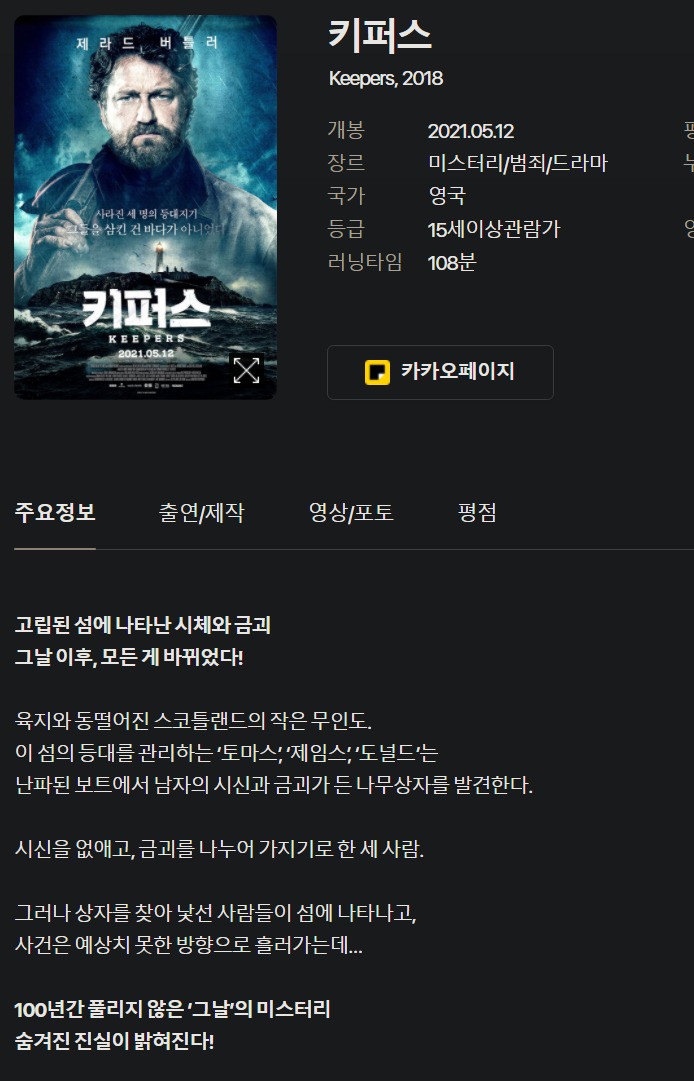Open the 카카오페이지 viewing button

(440, 372)
